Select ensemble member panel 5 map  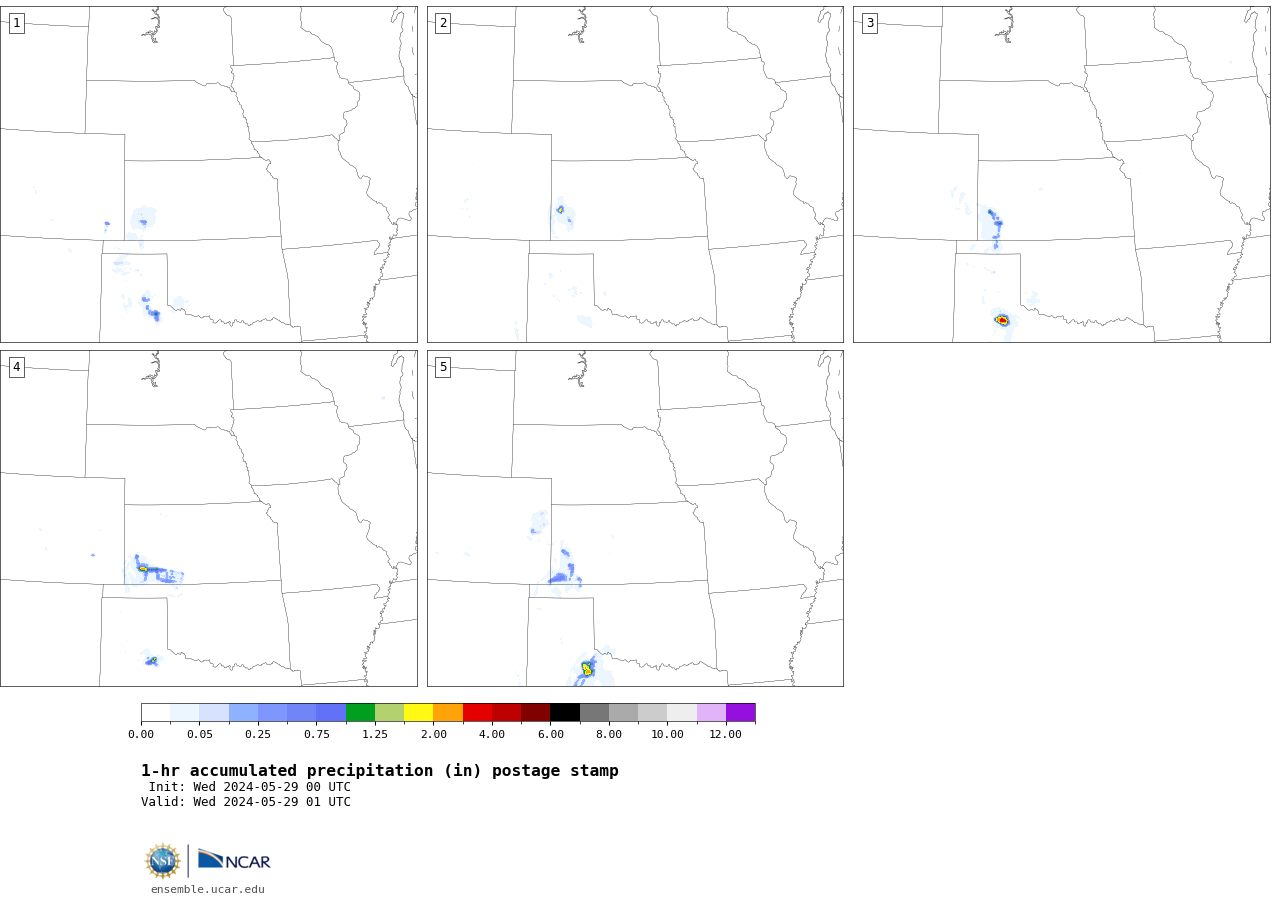coord(635,518)
